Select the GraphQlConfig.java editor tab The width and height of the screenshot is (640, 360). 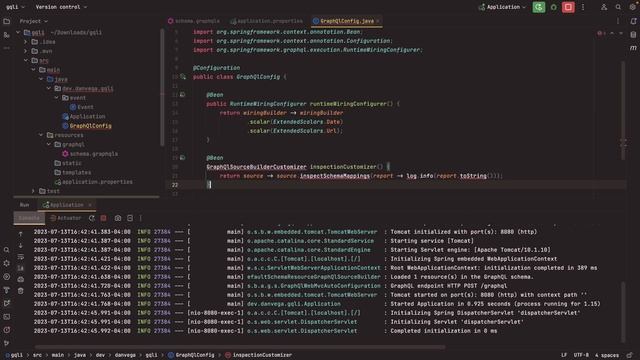347,21
